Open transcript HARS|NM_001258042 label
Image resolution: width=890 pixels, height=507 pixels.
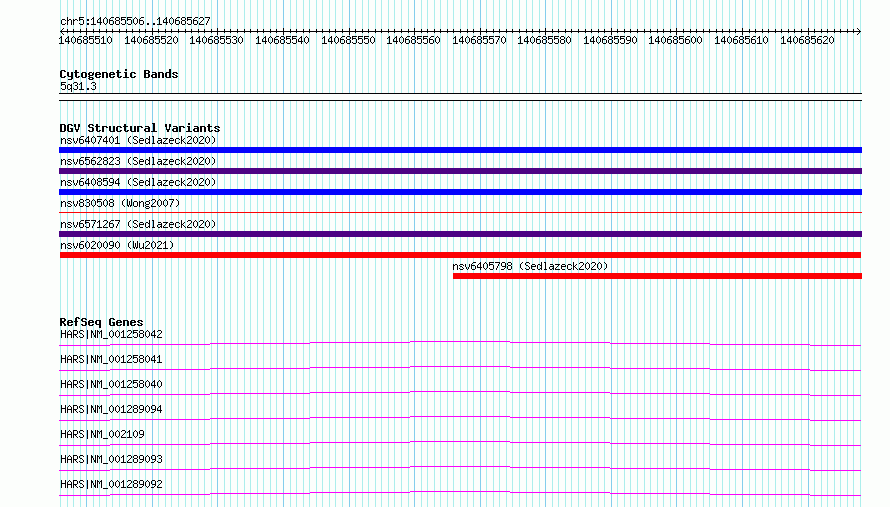point(111,334)
